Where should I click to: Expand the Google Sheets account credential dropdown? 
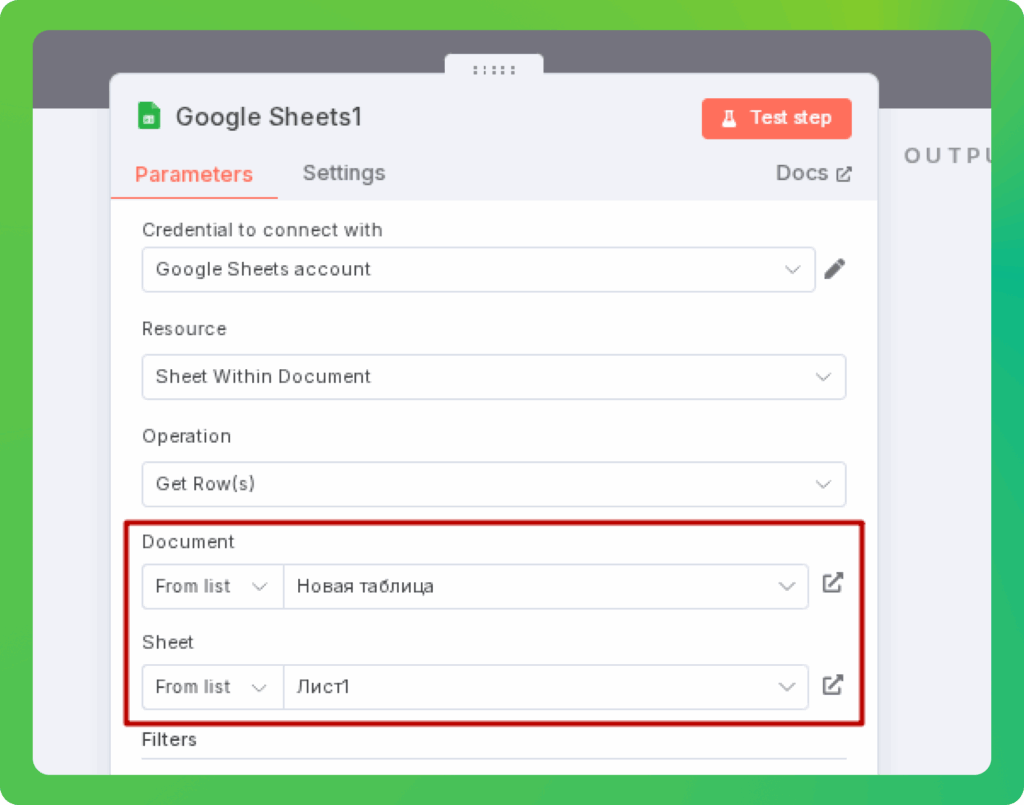(x=478, y=269)
